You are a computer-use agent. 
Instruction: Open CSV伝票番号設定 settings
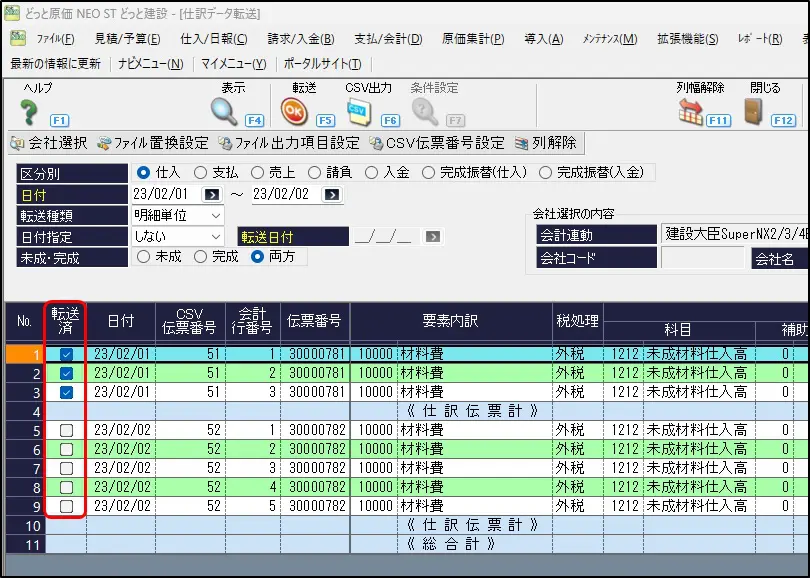pos(438,143)
